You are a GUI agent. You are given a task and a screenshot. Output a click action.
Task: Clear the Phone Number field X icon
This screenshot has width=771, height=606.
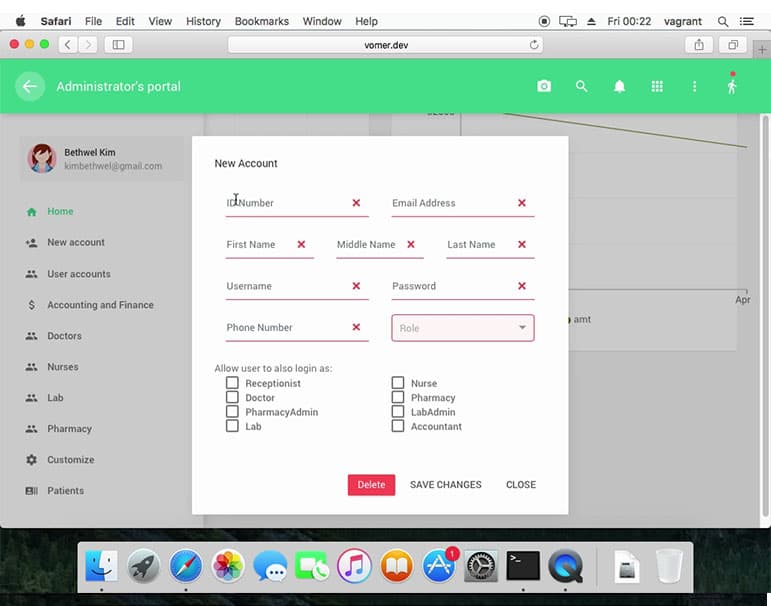(356, 327)
